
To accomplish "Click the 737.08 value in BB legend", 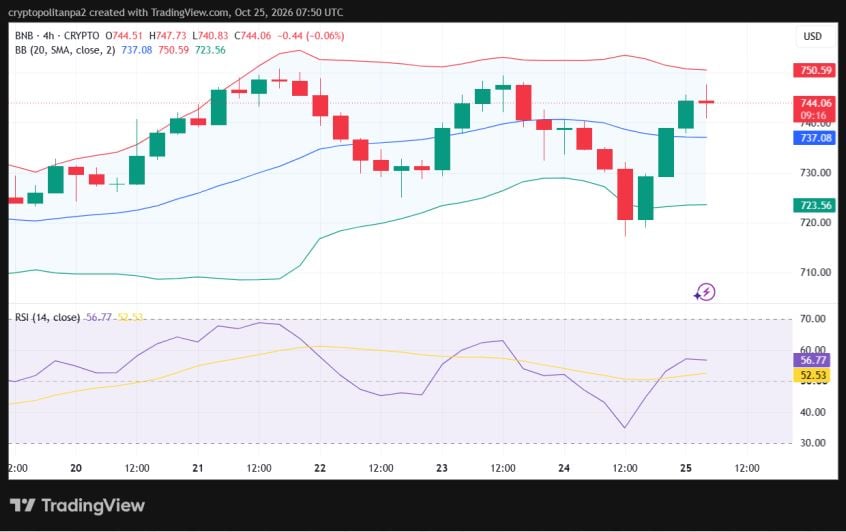I will coord(137,50).
